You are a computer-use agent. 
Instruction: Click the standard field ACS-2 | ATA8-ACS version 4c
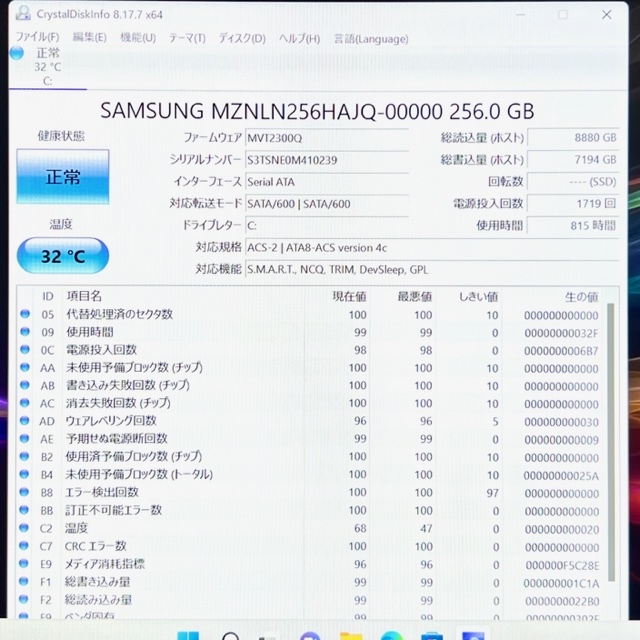[x=432, y=248]
